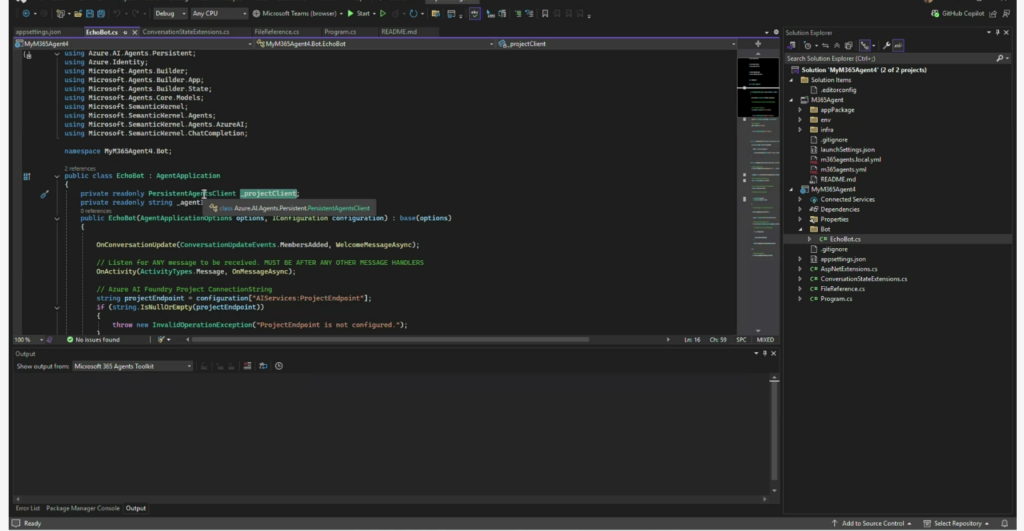Collapse the Solution Items folder node
The height and width of the screenshot is (531, 1024).
pos(792,80)
